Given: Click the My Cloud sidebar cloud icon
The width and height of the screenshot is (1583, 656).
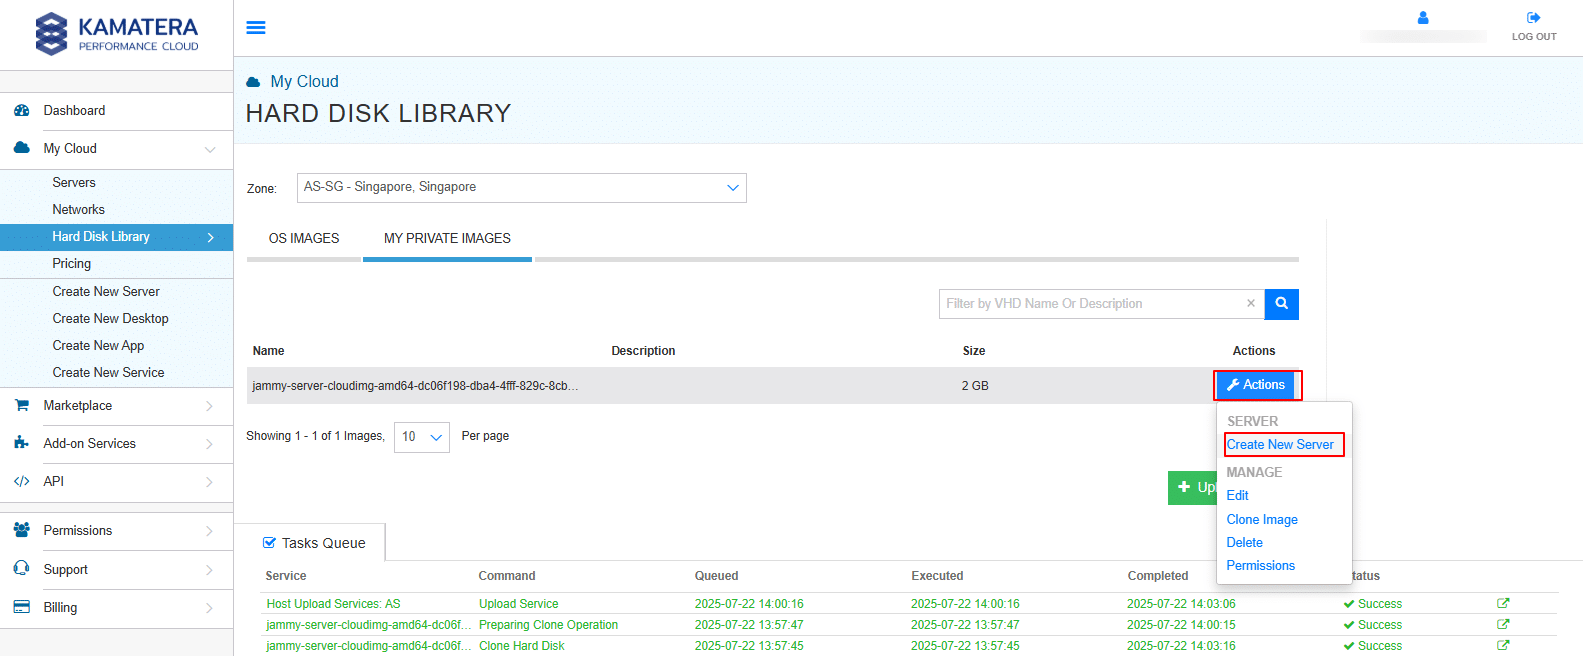Looking at the screenshot, I should [22, 148].
